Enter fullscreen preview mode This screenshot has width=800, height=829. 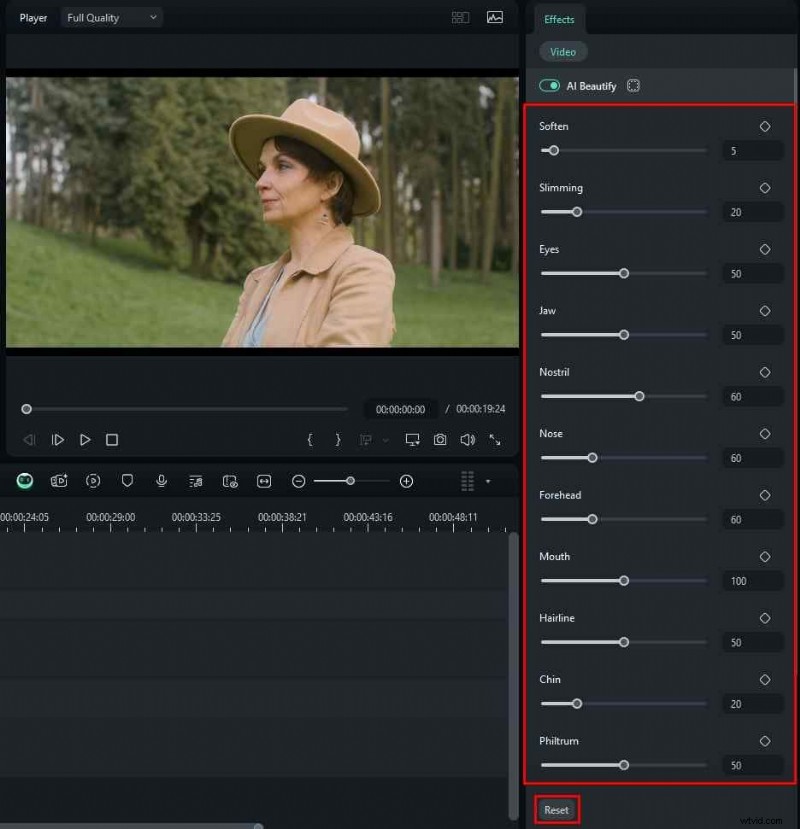(494, 439)
